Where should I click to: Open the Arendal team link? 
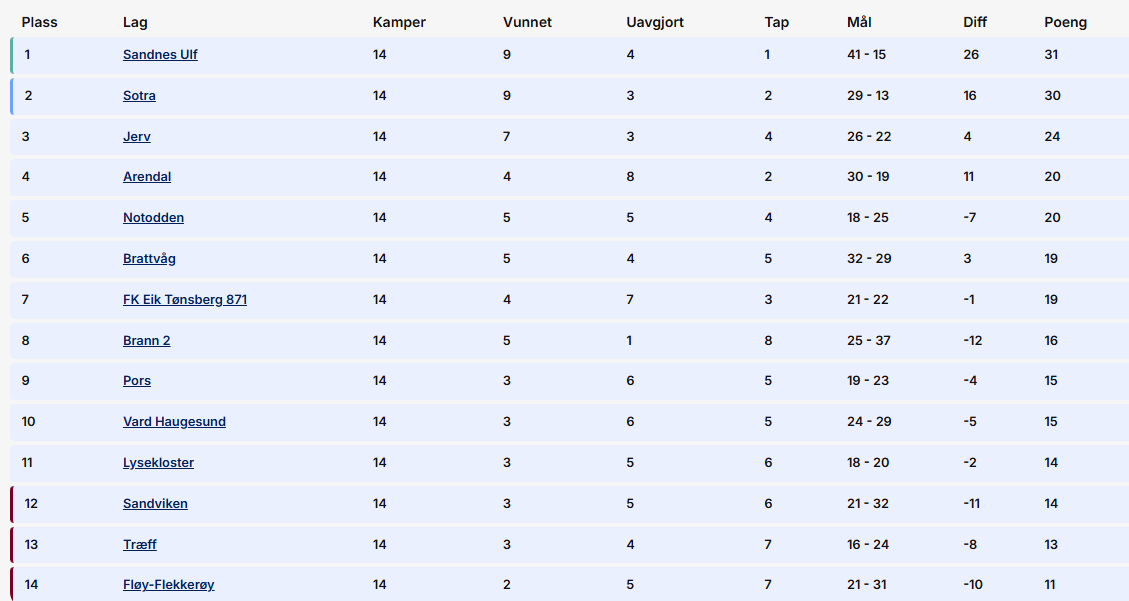pyautogui.click(x=147, y=177)
